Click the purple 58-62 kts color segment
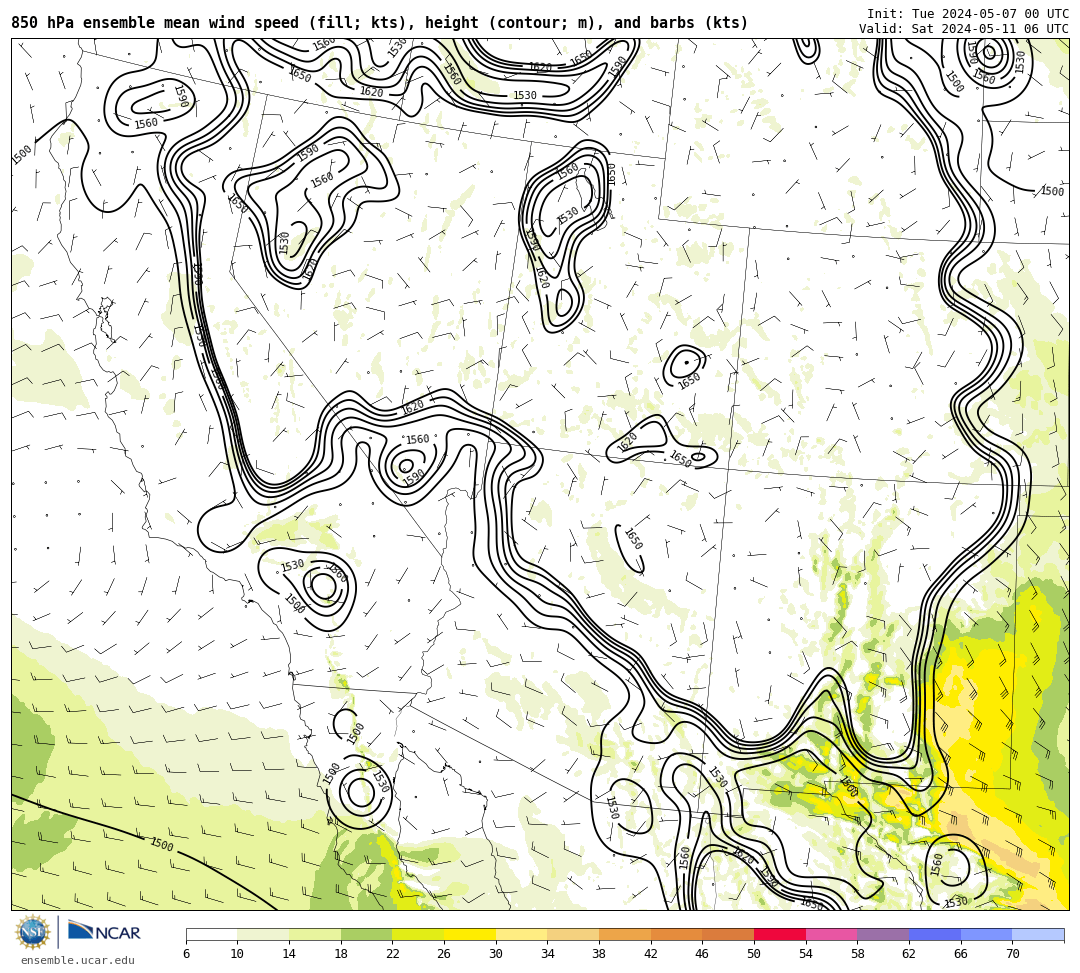The image size is (1080, 973). 883,934
